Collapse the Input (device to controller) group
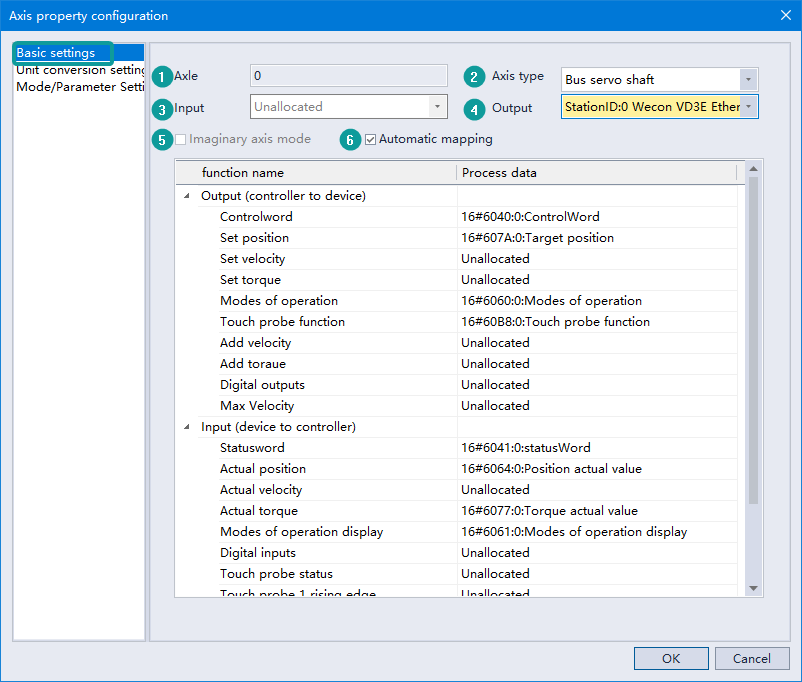Screen dimensions: 802x682 point(186,427)
